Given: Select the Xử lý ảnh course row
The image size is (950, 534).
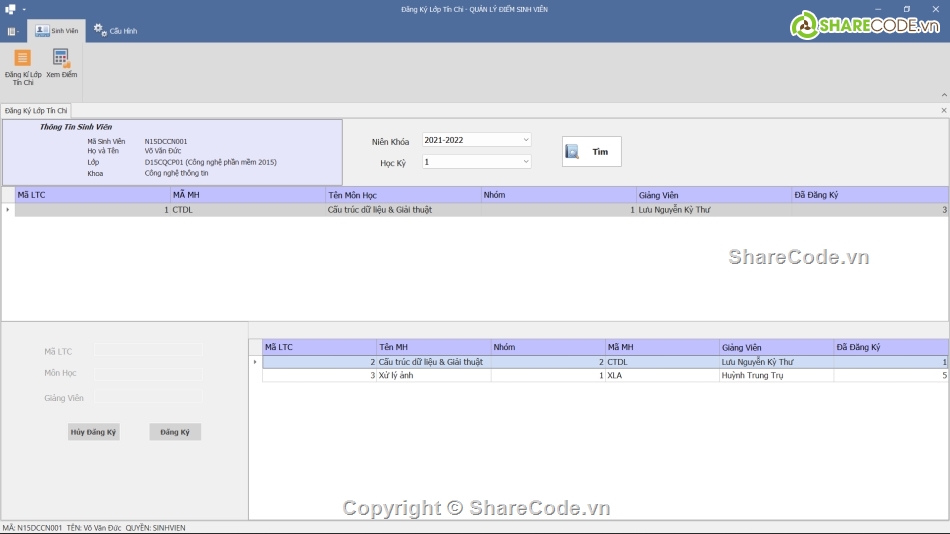Looking at the screenshot, I should pos(430,376).
